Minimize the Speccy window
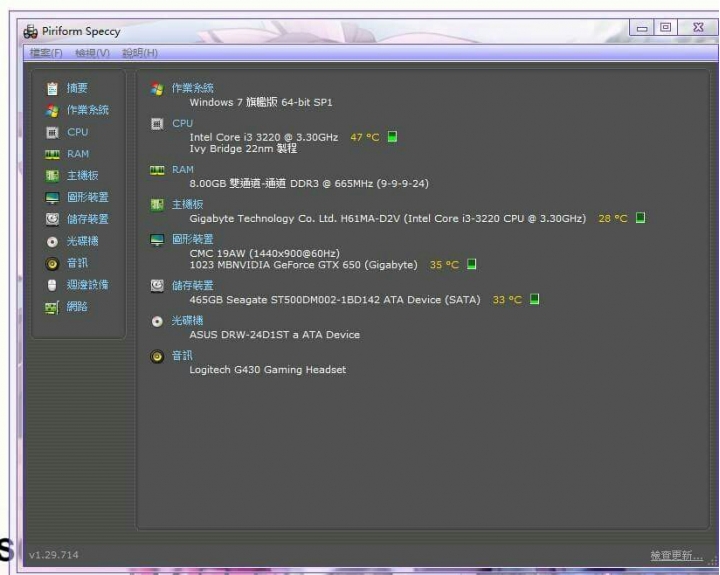 point(642,28)
